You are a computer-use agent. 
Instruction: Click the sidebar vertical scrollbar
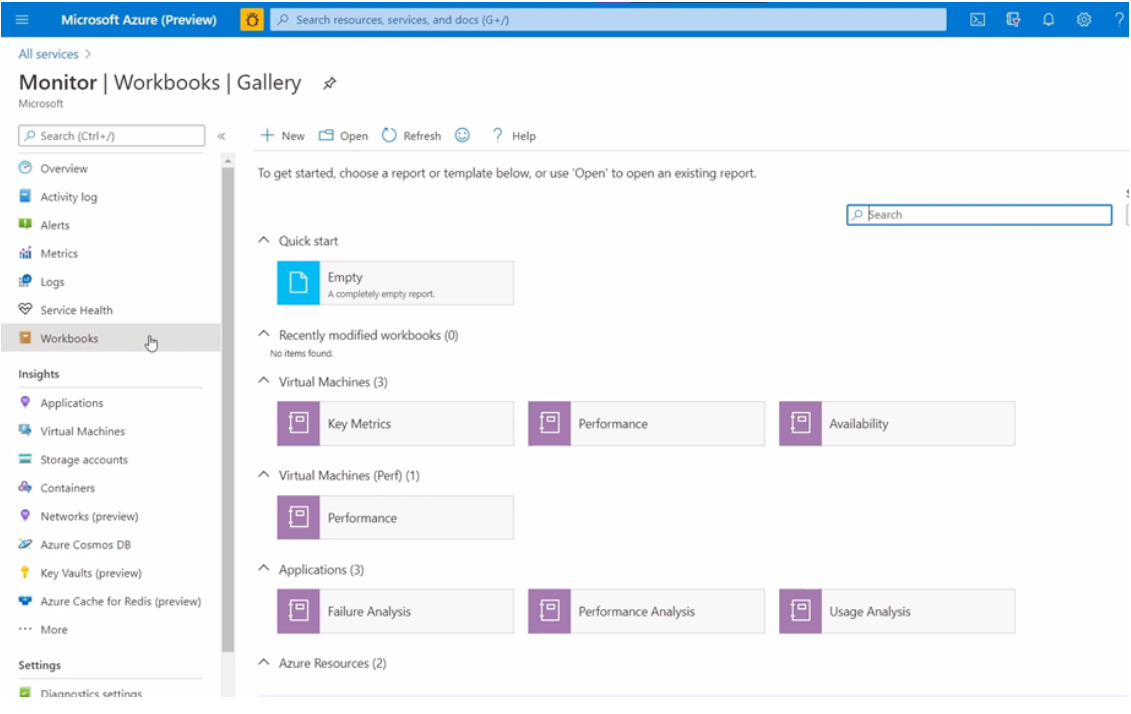point(228,411)
